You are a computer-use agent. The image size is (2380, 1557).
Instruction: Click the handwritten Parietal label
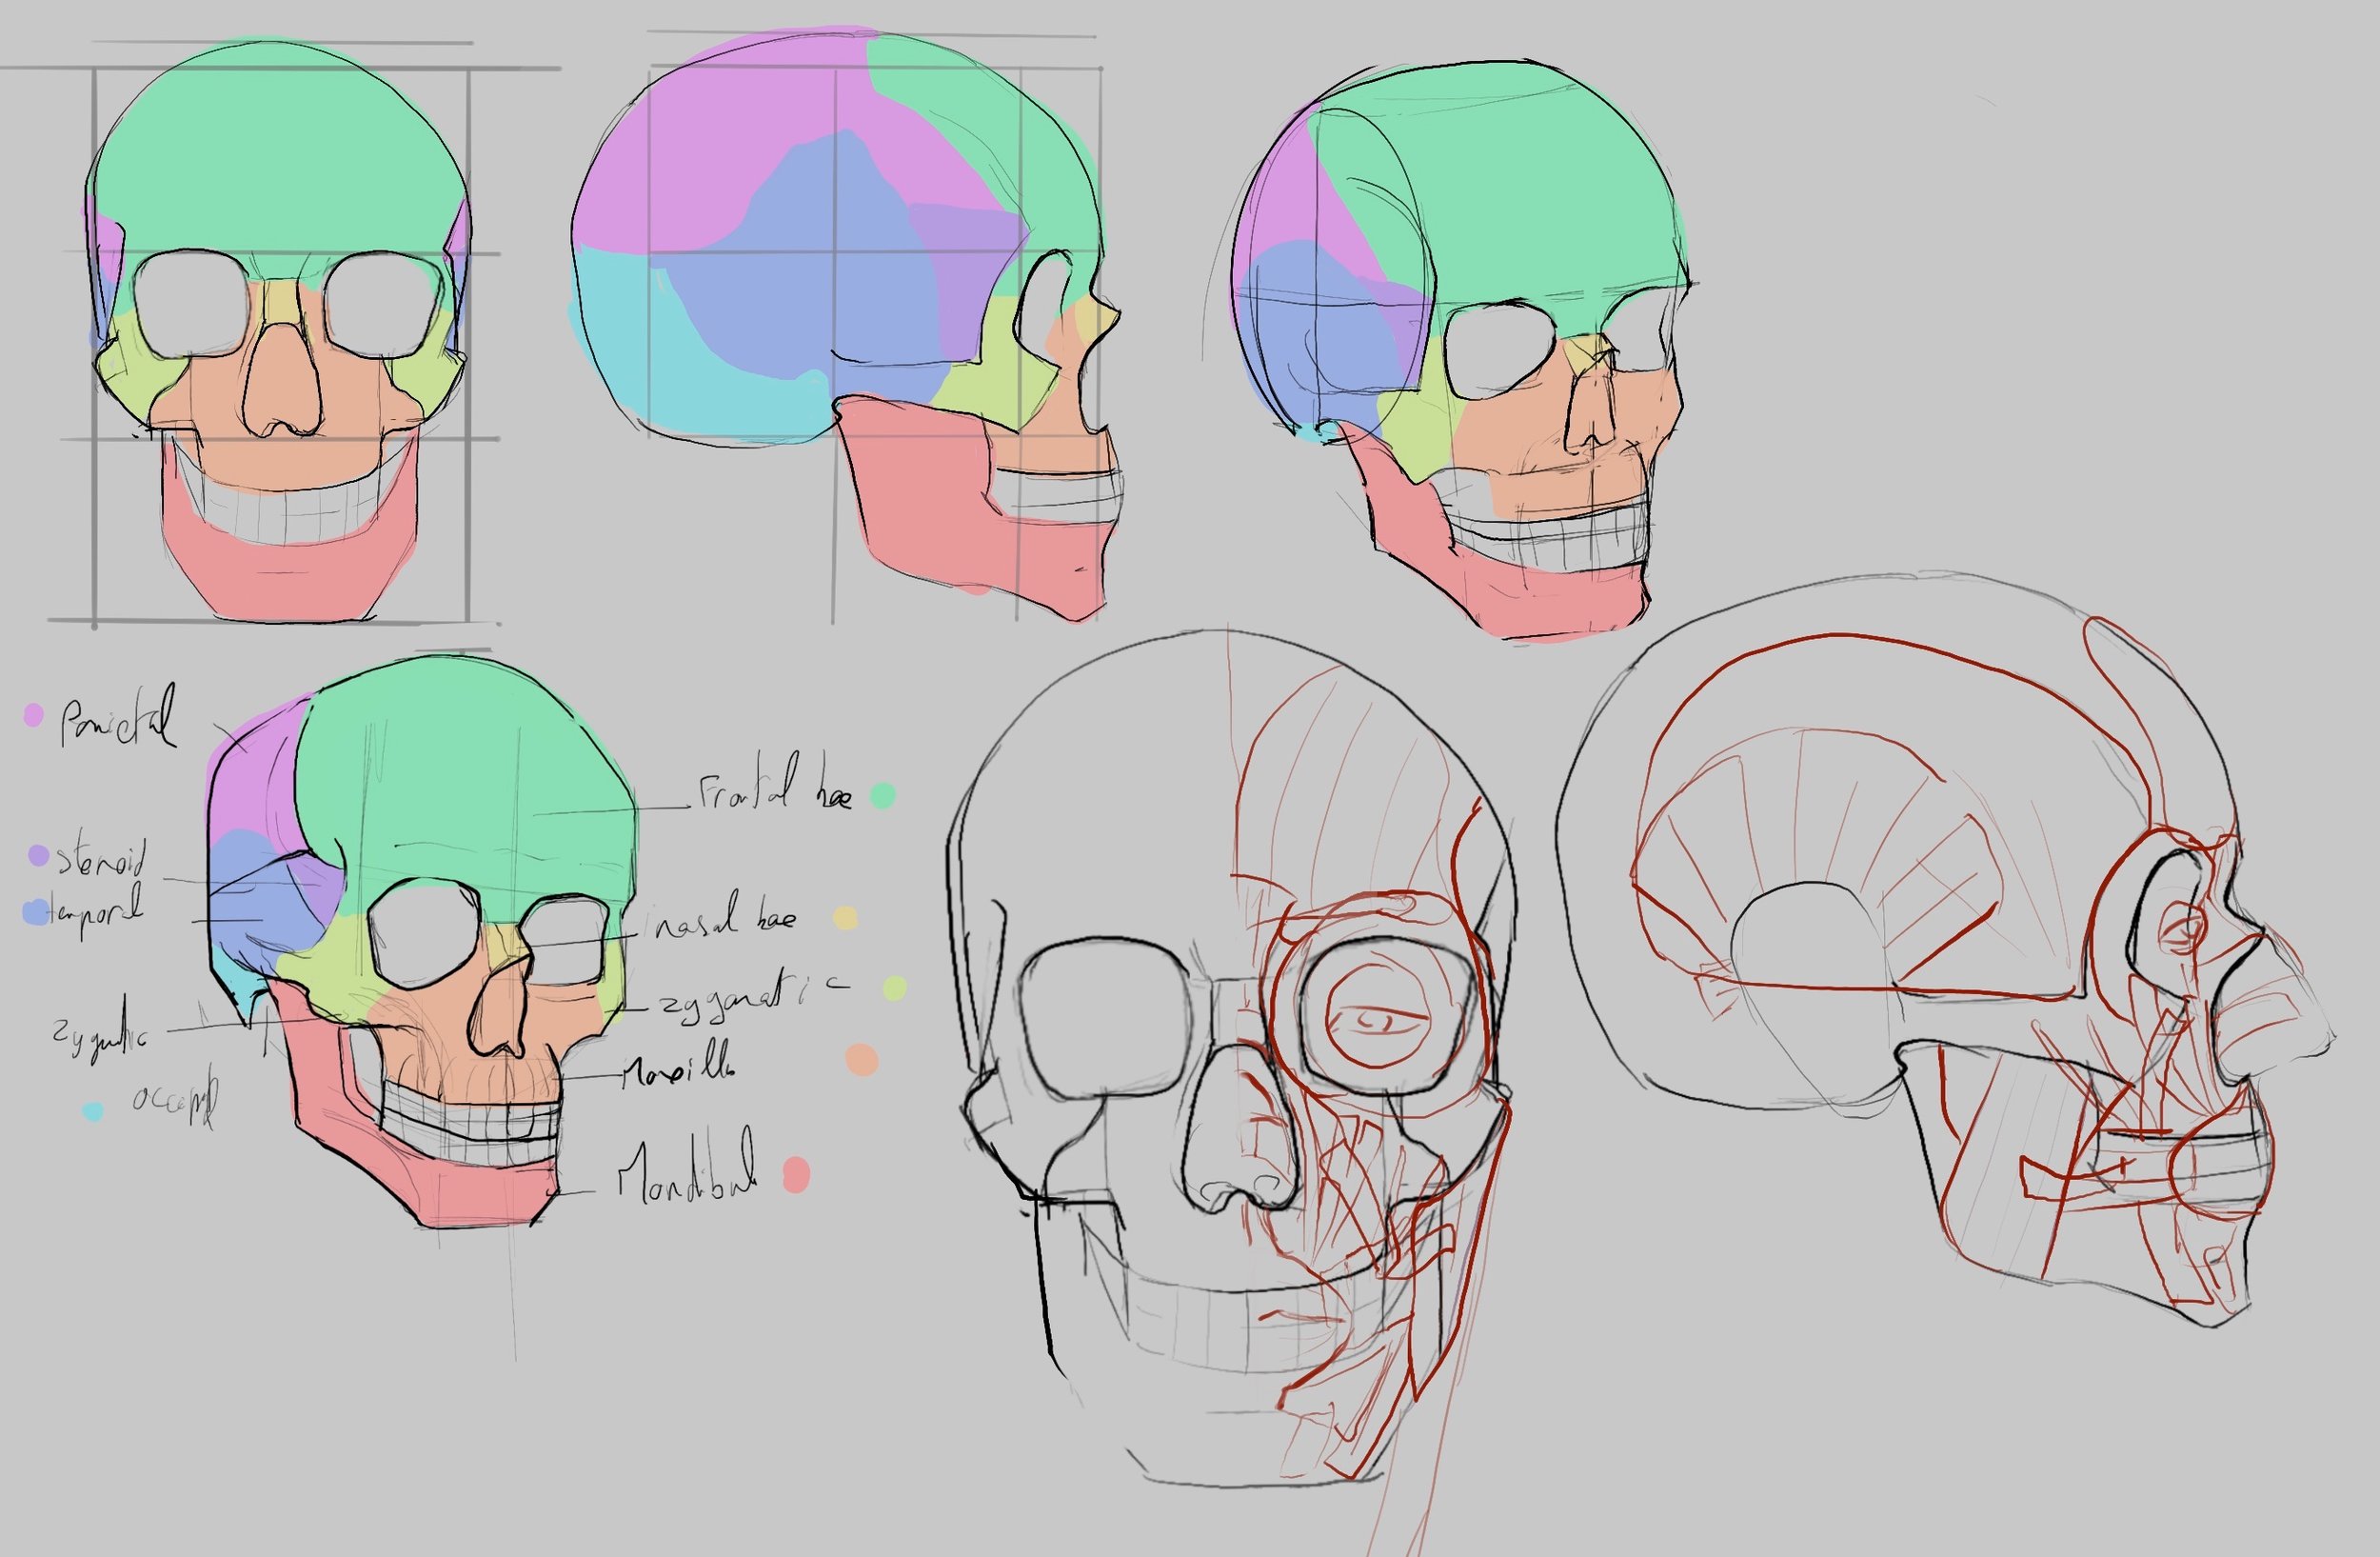(x=118, y=718)
